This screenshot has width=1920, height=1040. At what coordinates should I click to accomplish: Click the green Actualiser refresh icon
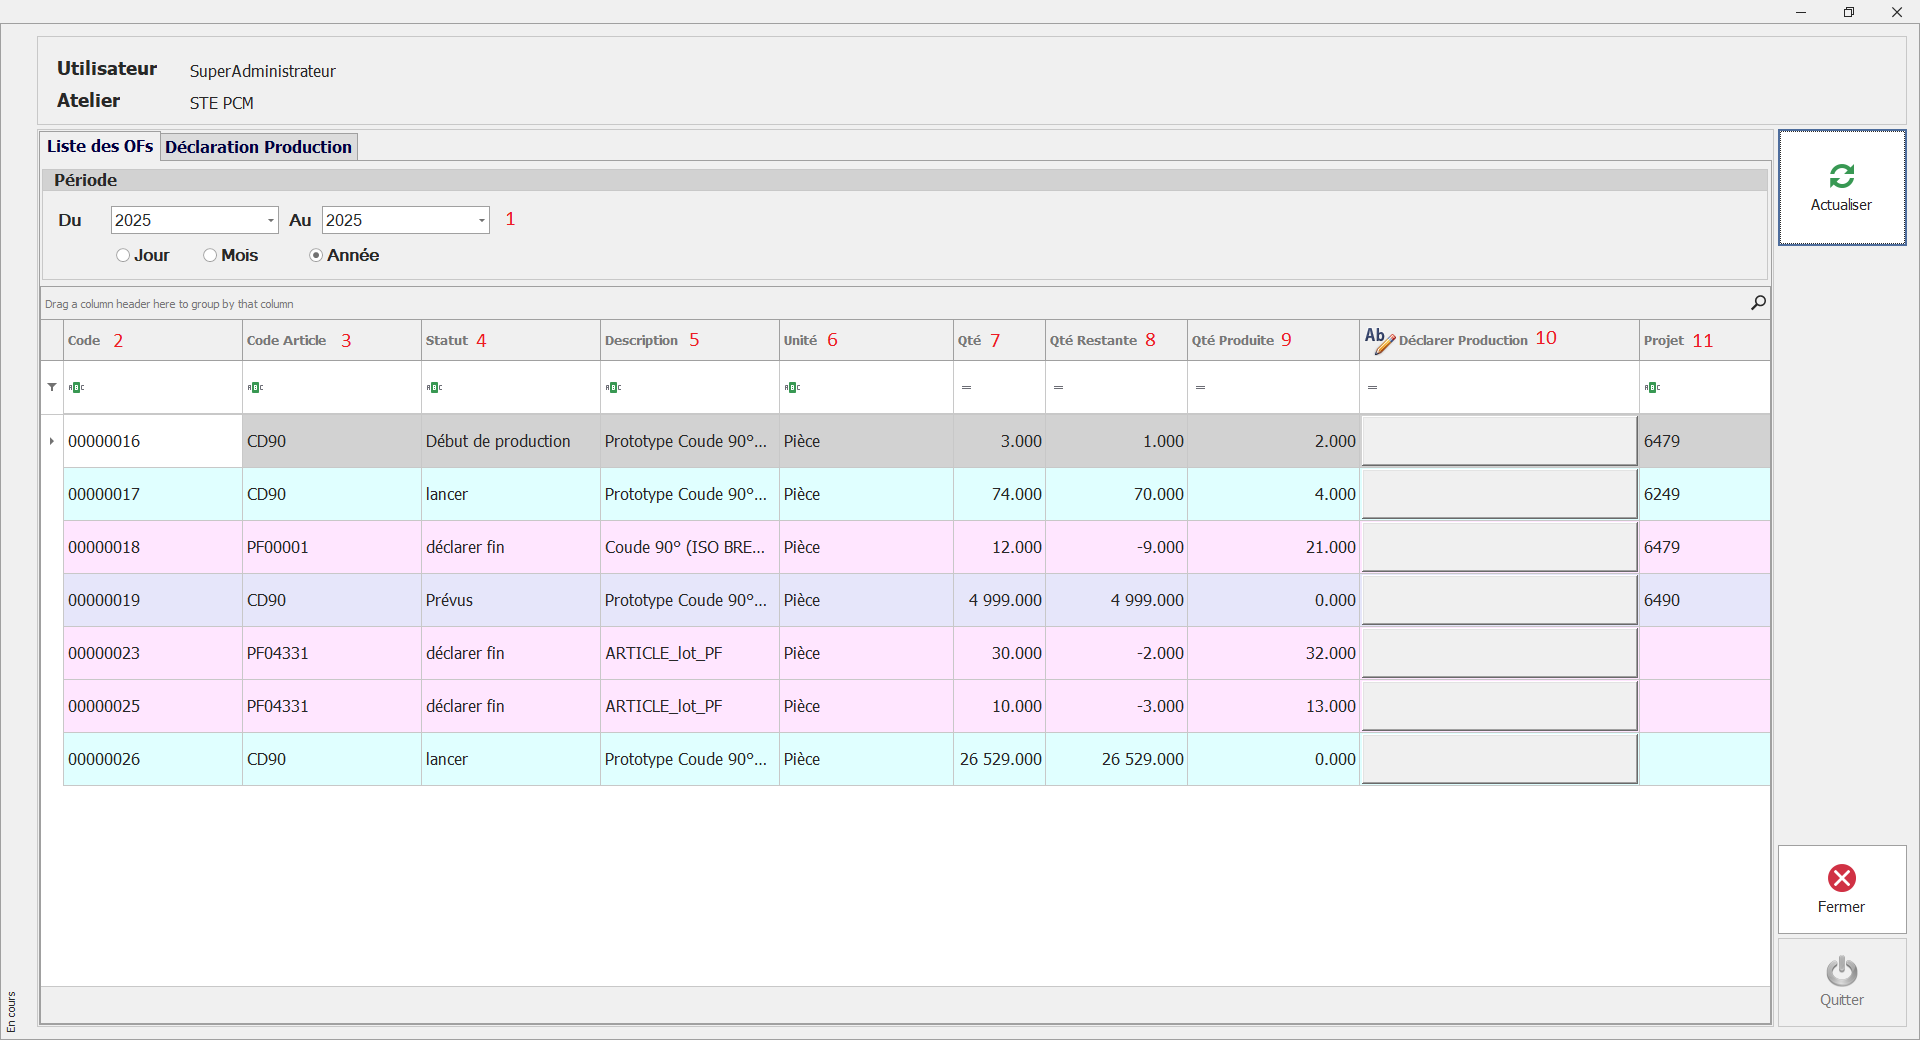click(x=1841, y=176)
